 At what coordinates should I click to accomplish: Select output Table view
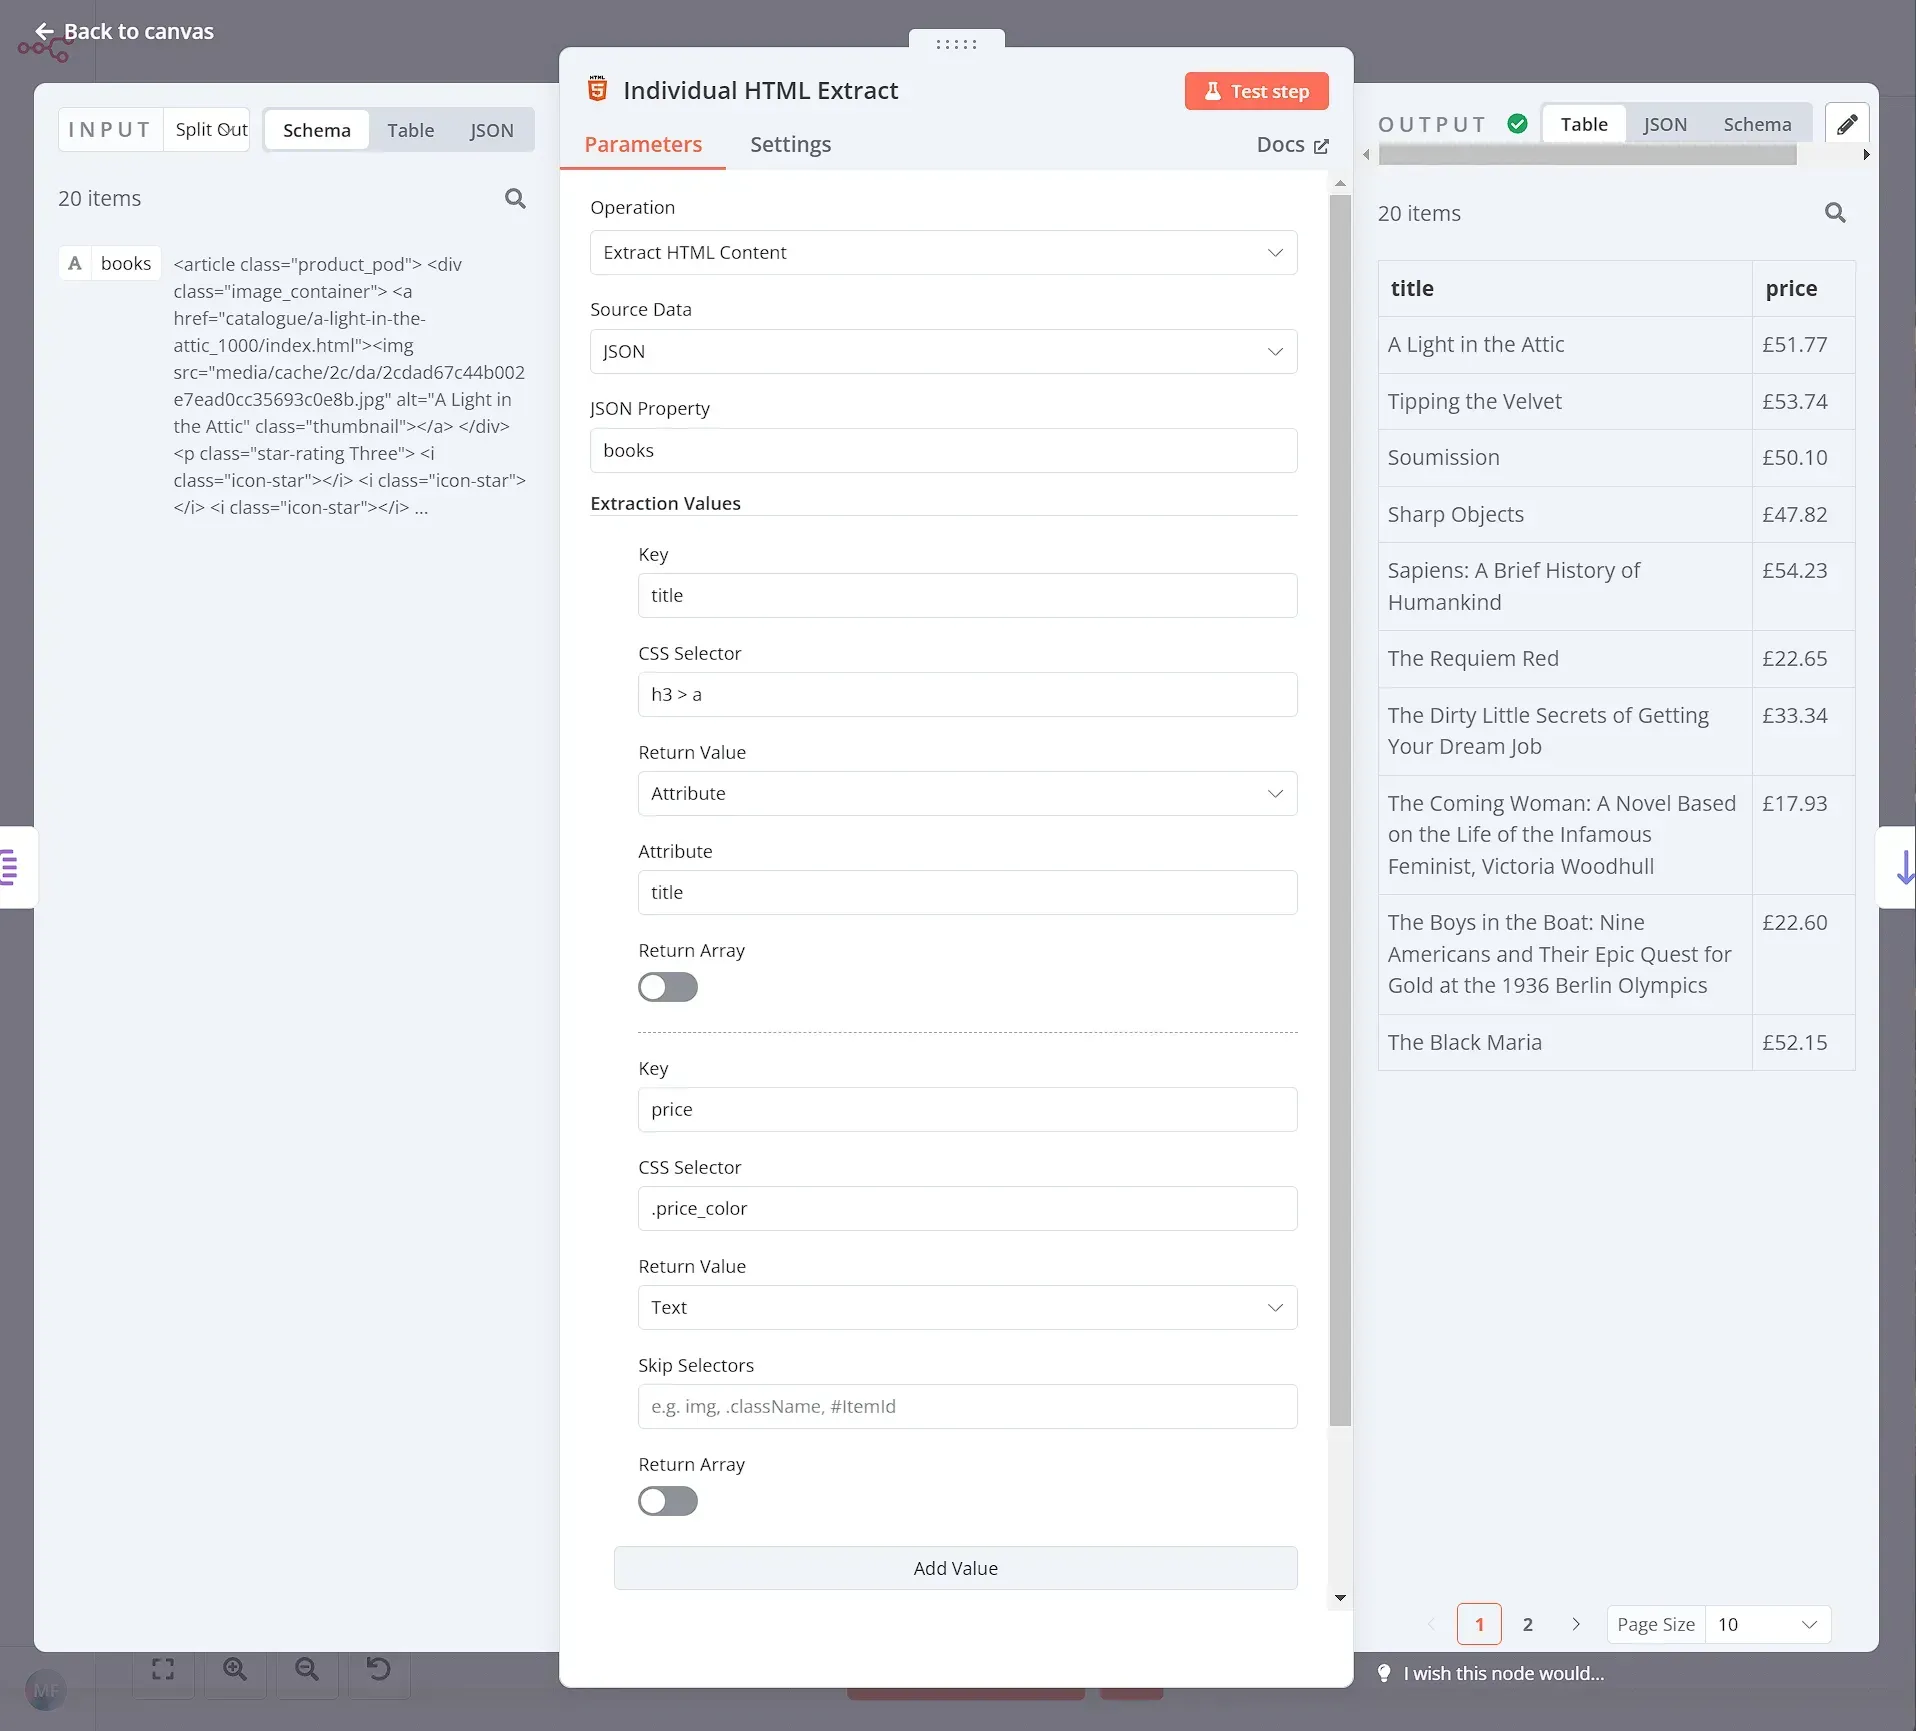(1584, 124)
